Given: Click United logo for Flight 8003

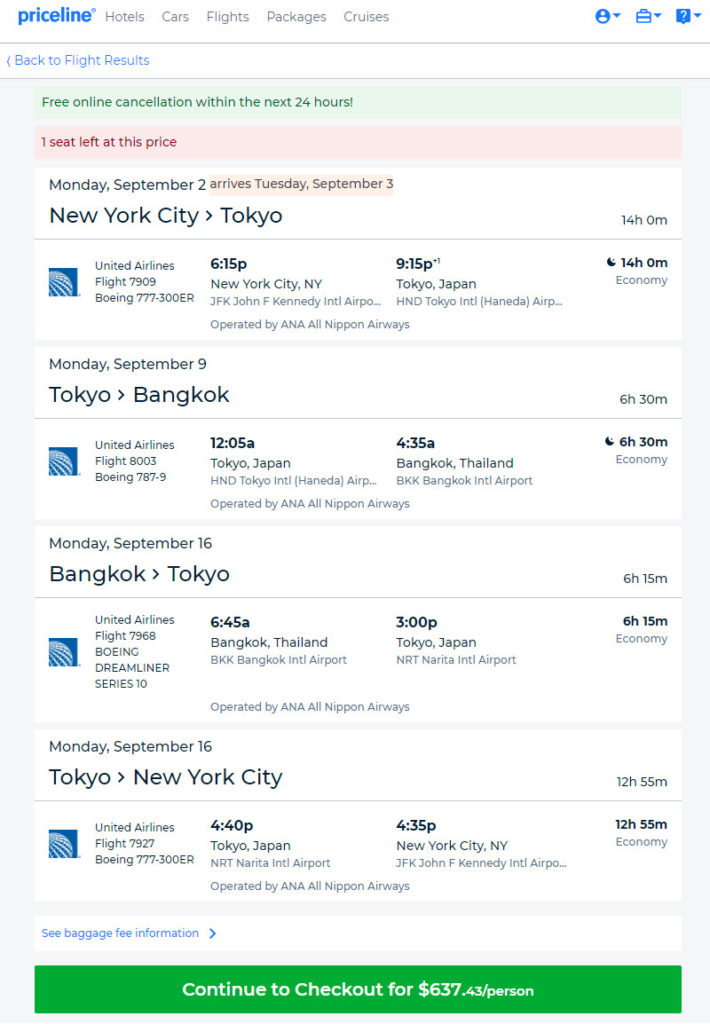Looking at the screenshot, I should click(64, 461).
